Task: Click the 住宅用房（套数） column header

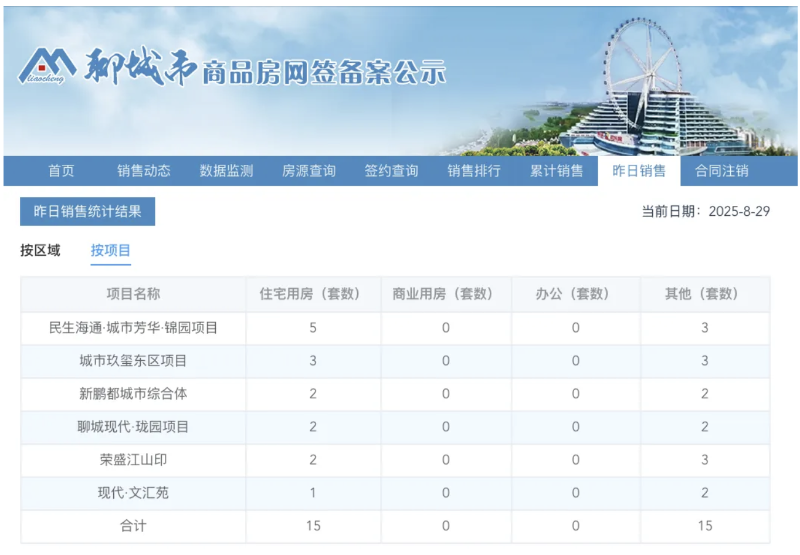Action: 313,294
